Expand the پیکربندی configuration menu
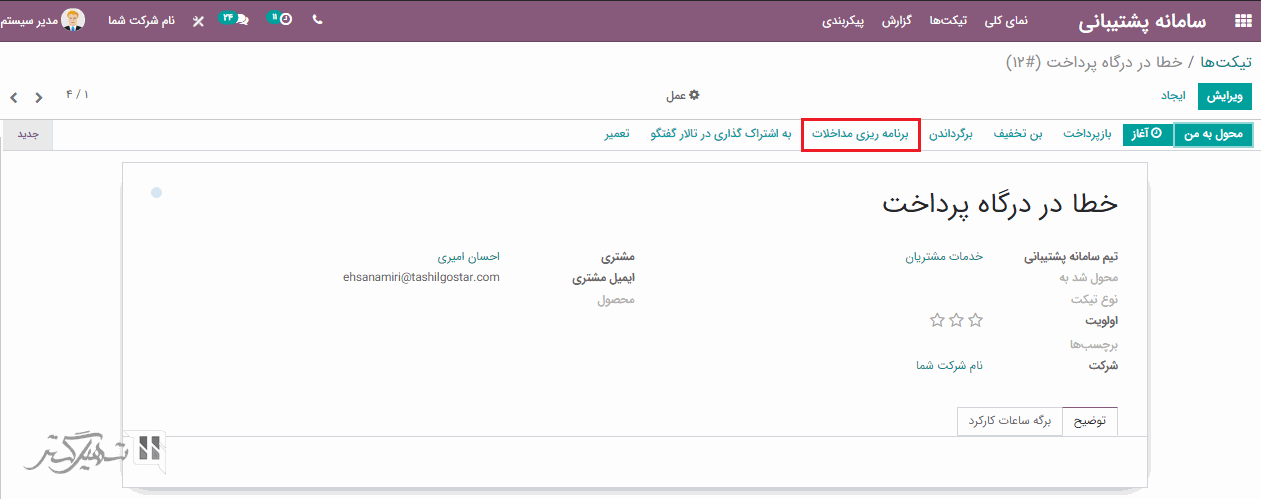 [845, 20]
